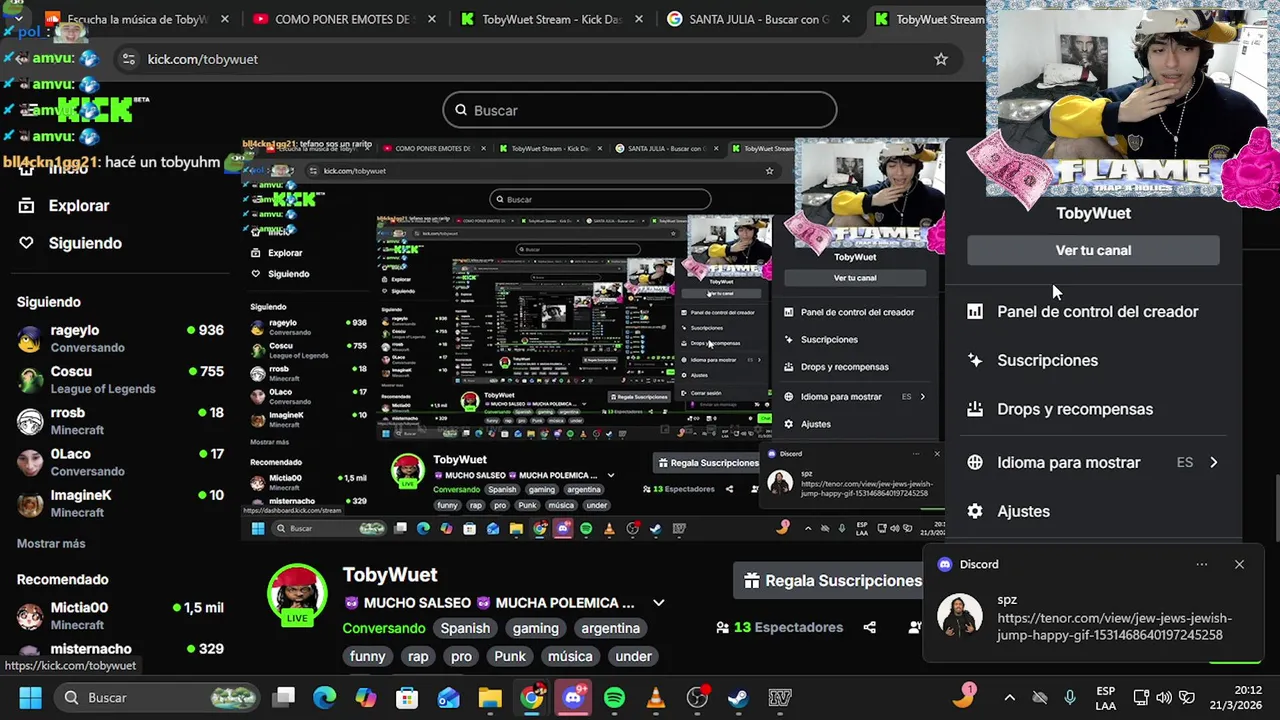Open volume control in system tray
This screenshot has height=720, width=1280.
(x=1164, y=697)
